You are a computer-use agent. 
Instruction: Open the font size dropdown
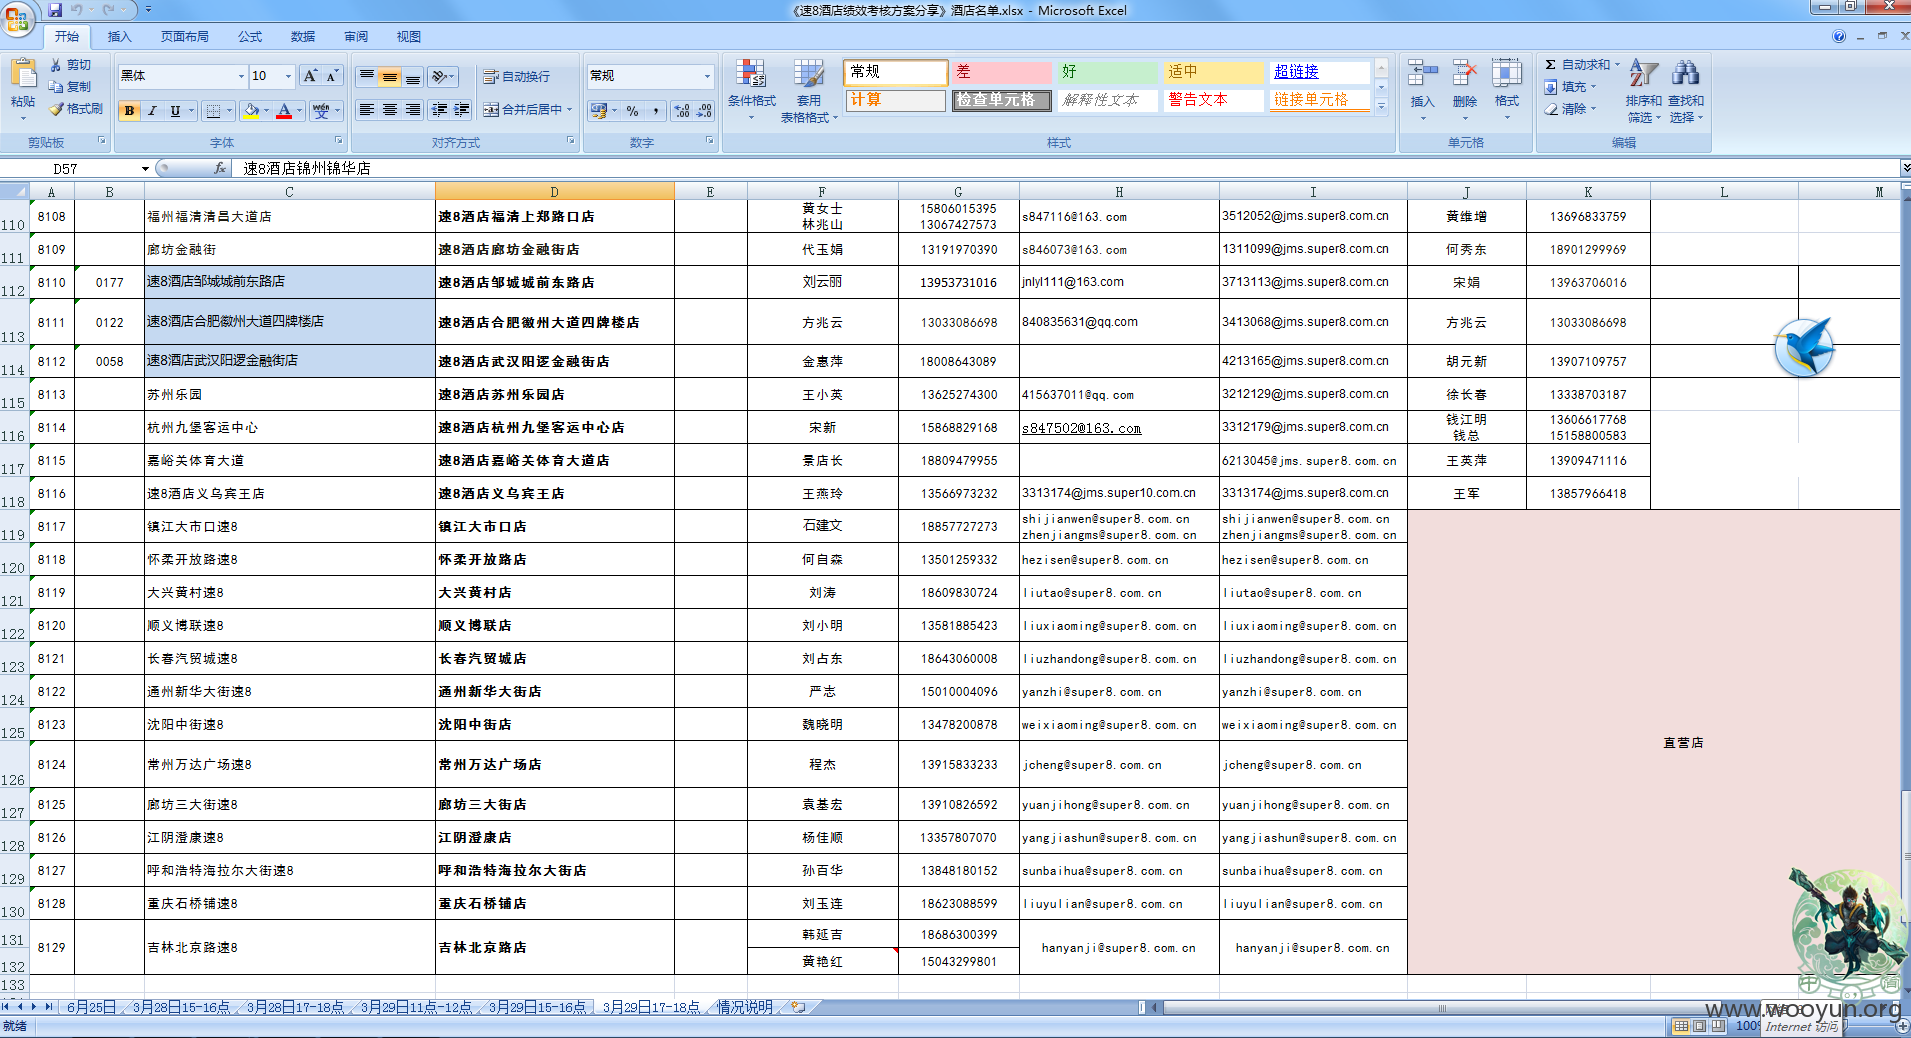tap(288, 76)
